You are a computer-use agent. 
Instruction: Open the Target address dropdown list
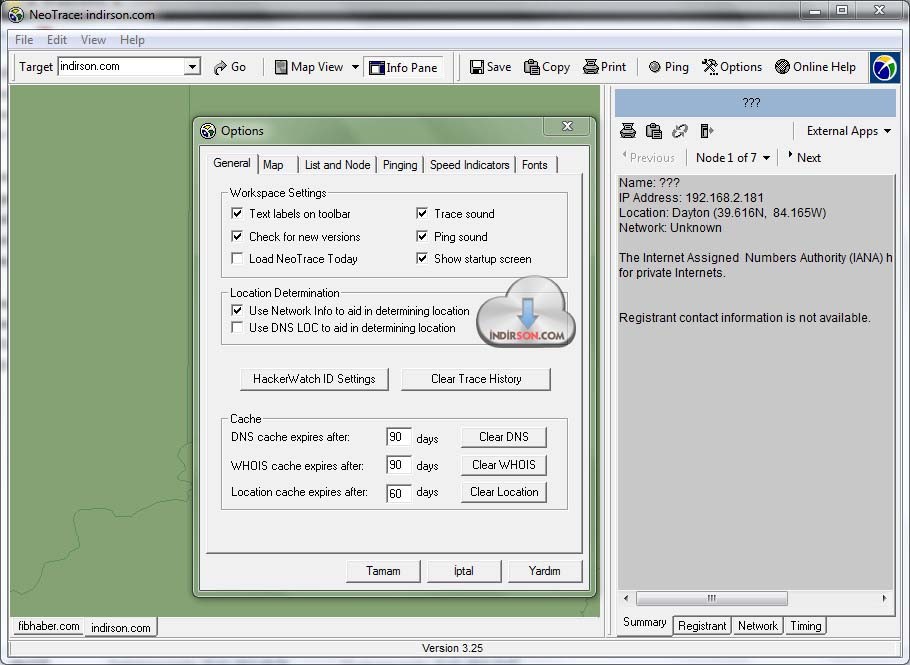192,67
